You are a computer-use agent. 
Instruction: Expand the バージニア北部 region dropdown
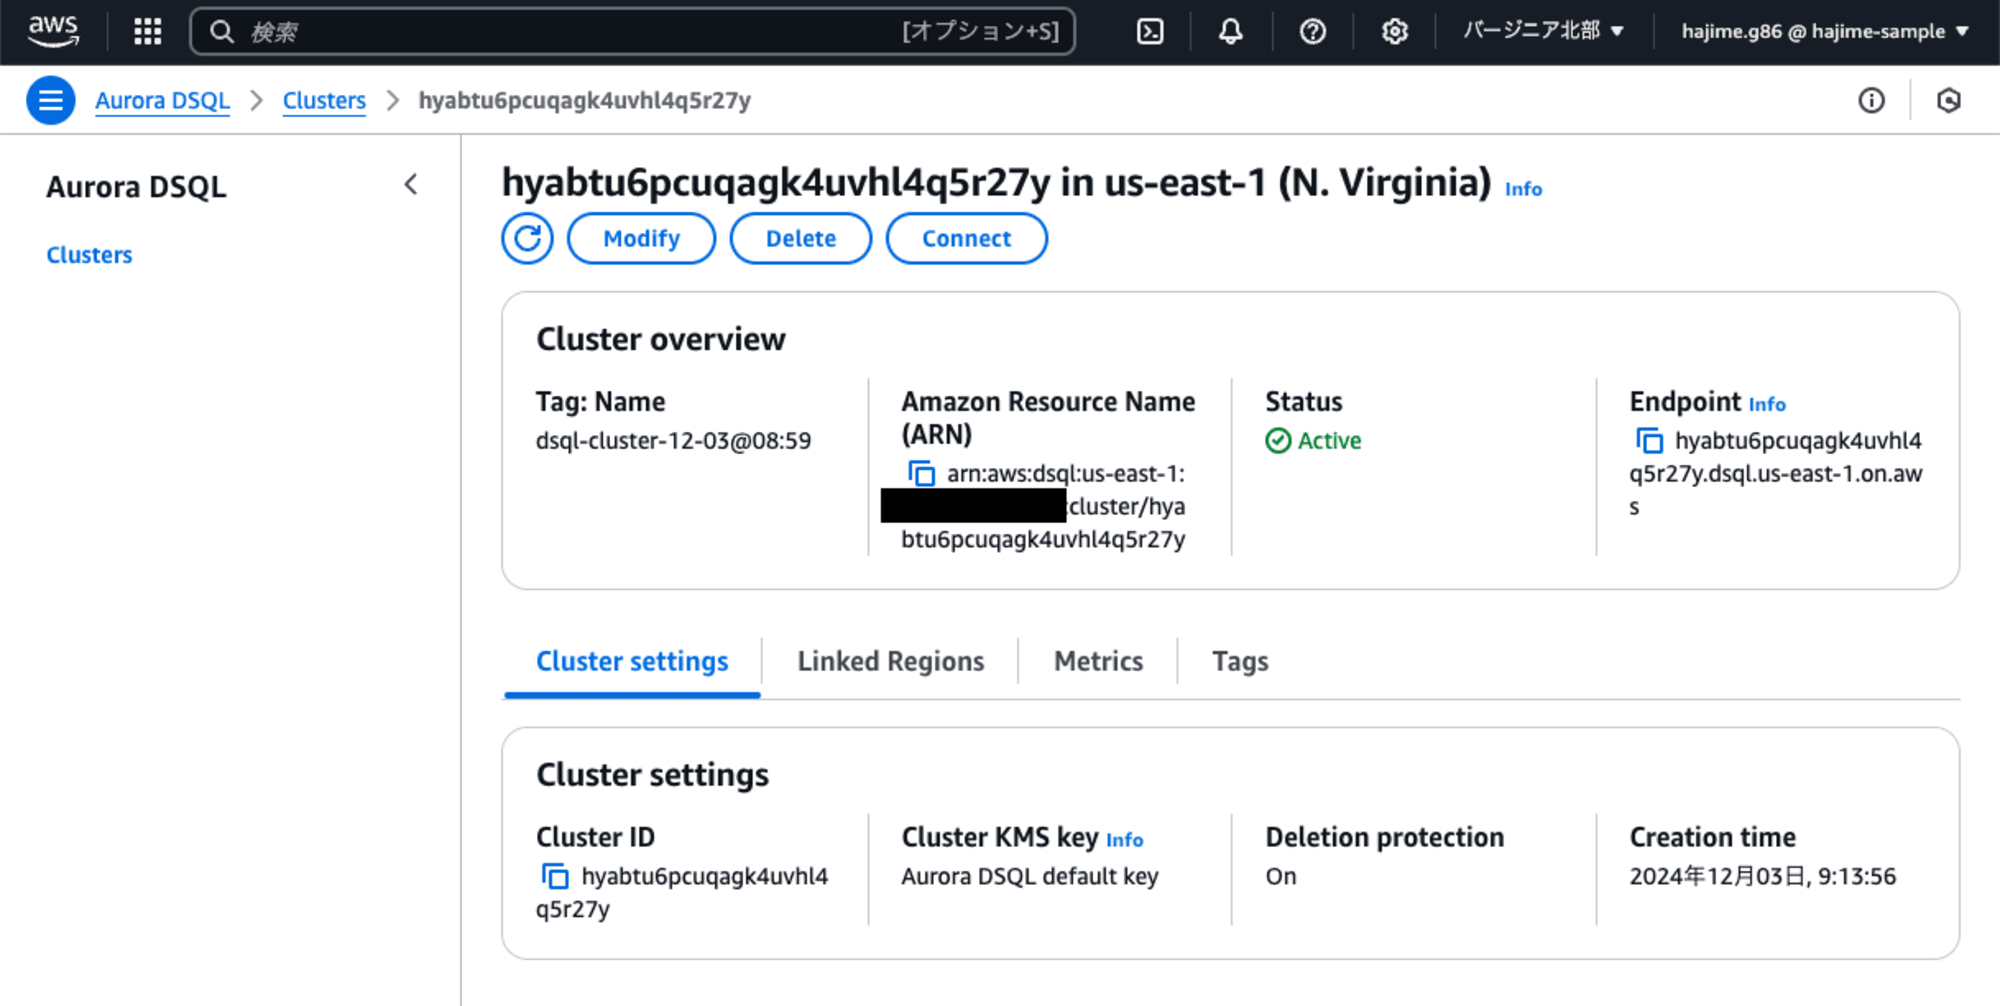[x=1543, y=32]
